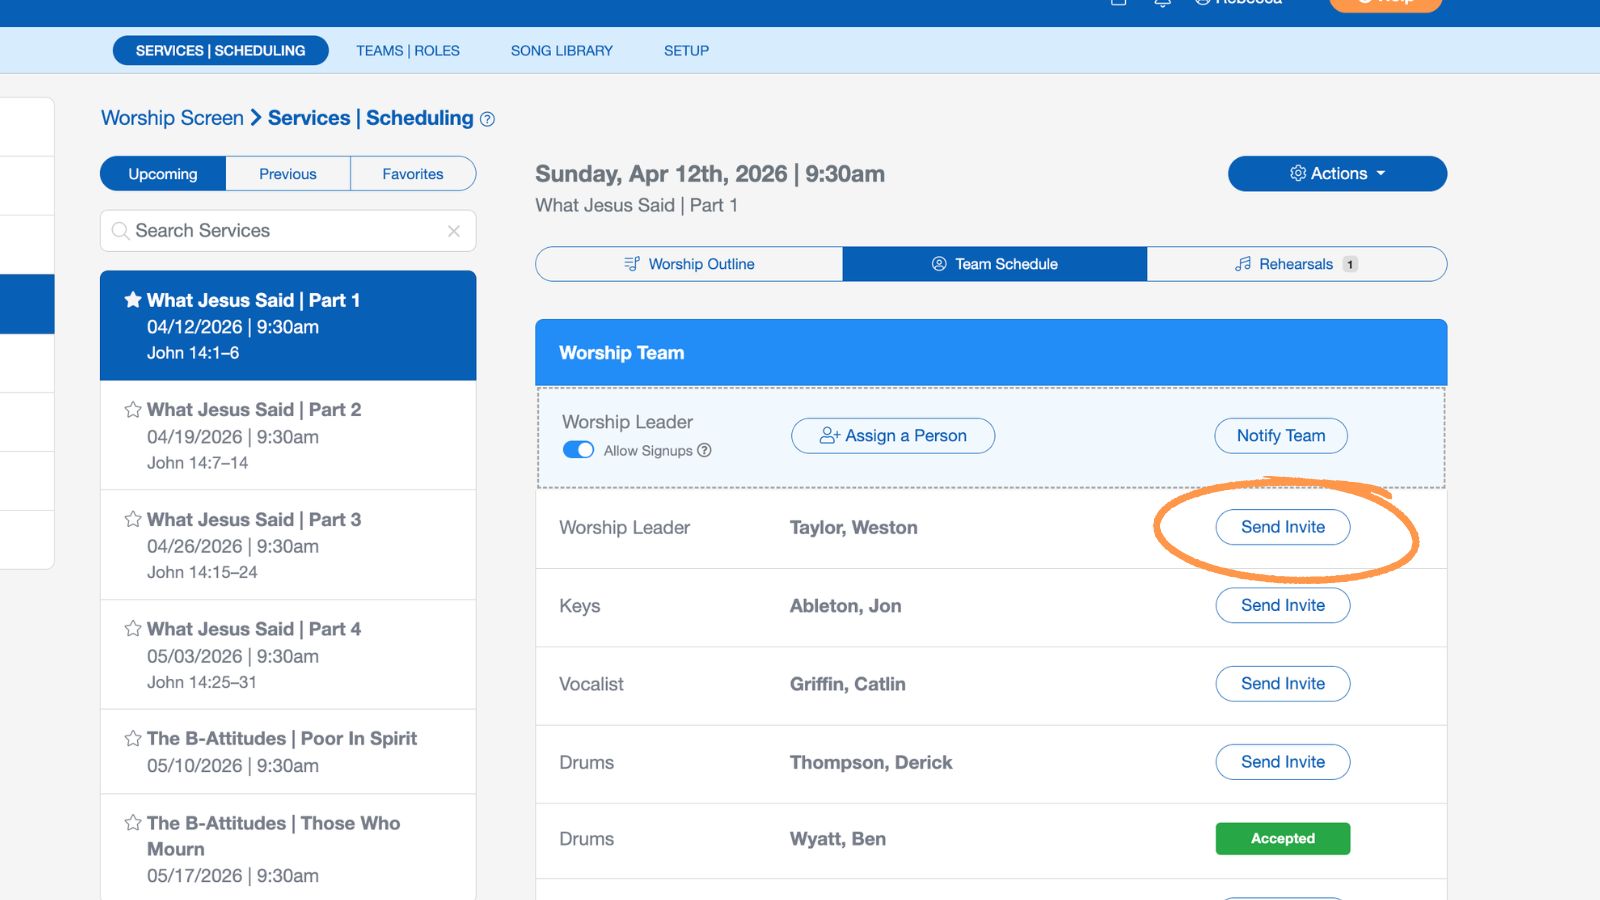Open the SONG LIBRARY tab
Image resolution: width=1600 pixels, height=900 pixels.
point(561,50)
